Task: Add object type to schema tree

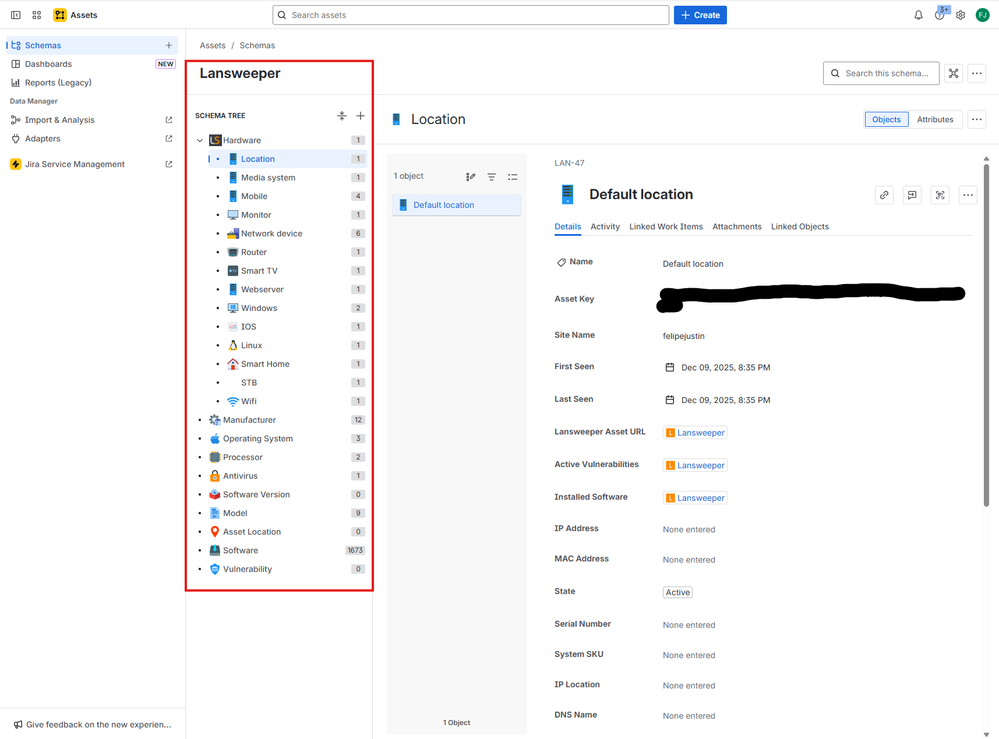Action: tap(361, 115)
